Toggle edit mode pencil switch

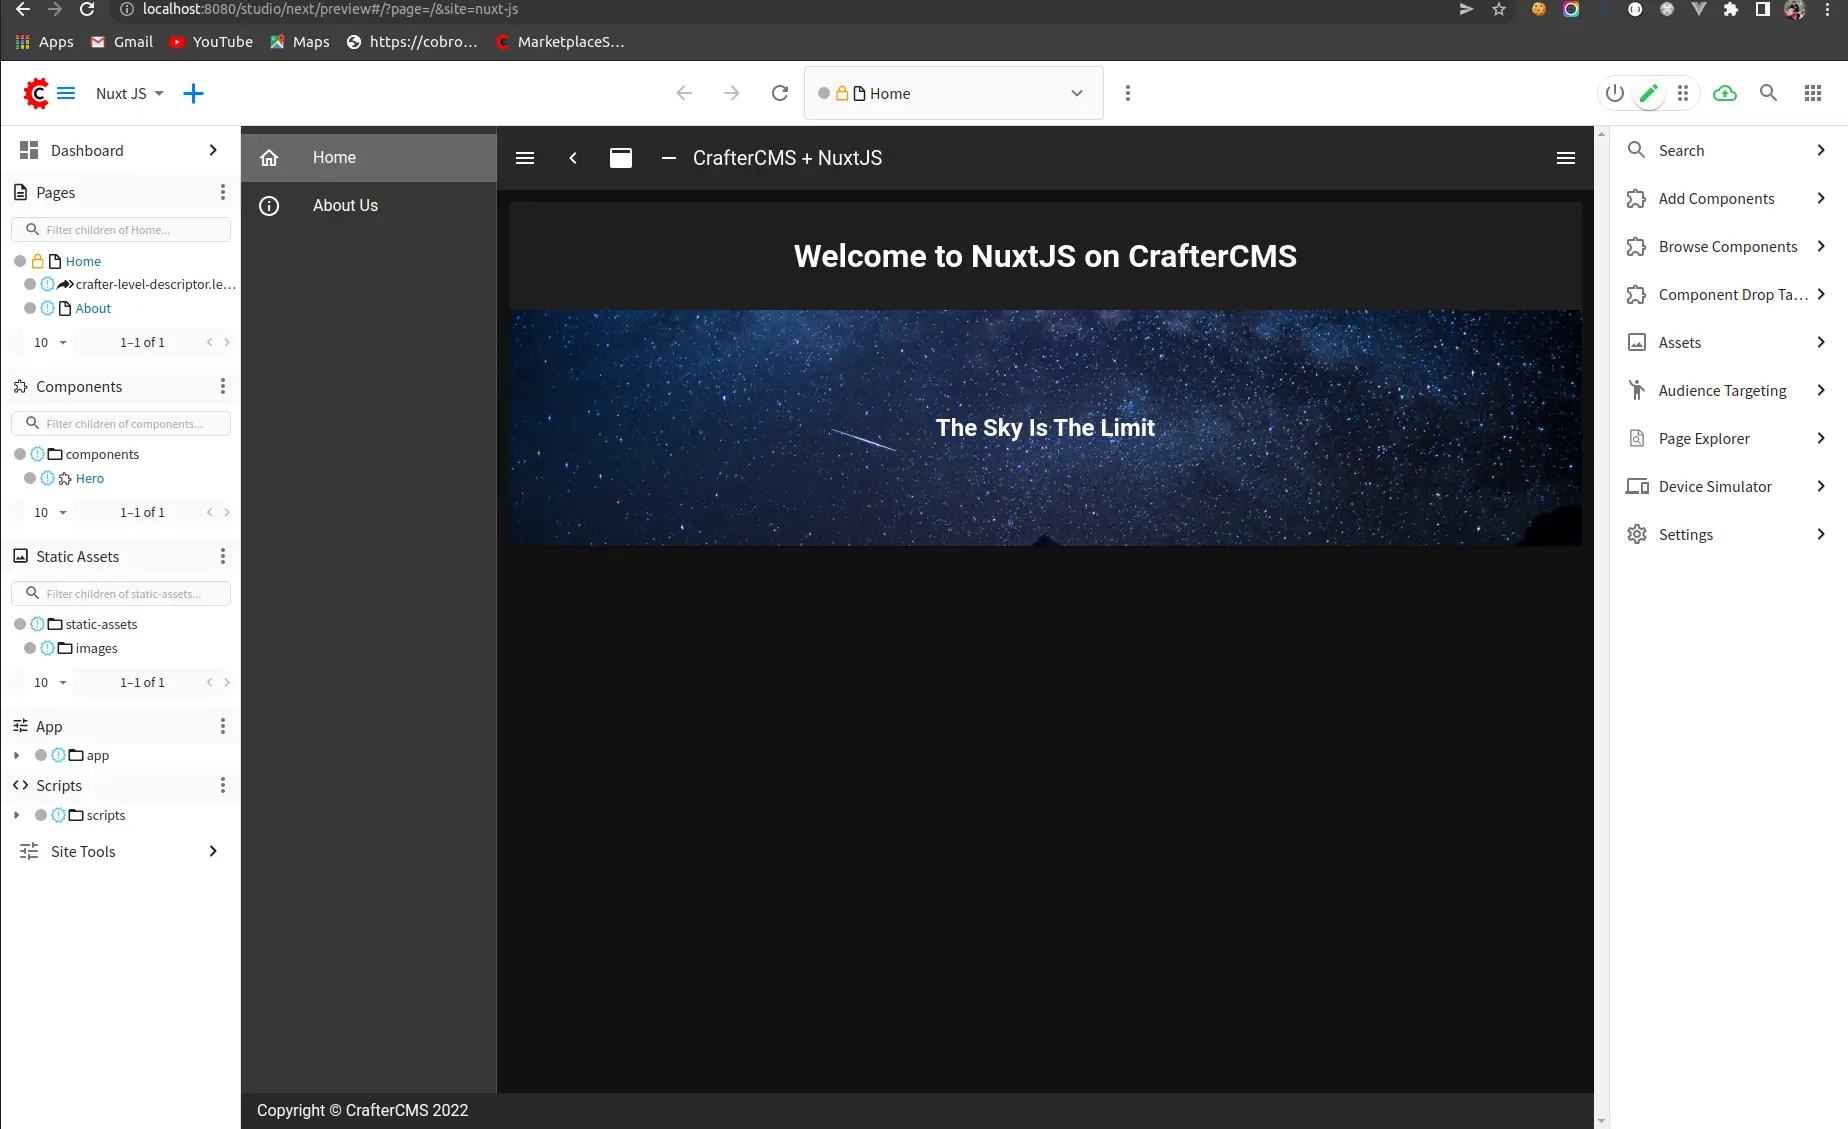coord(1649,93)
